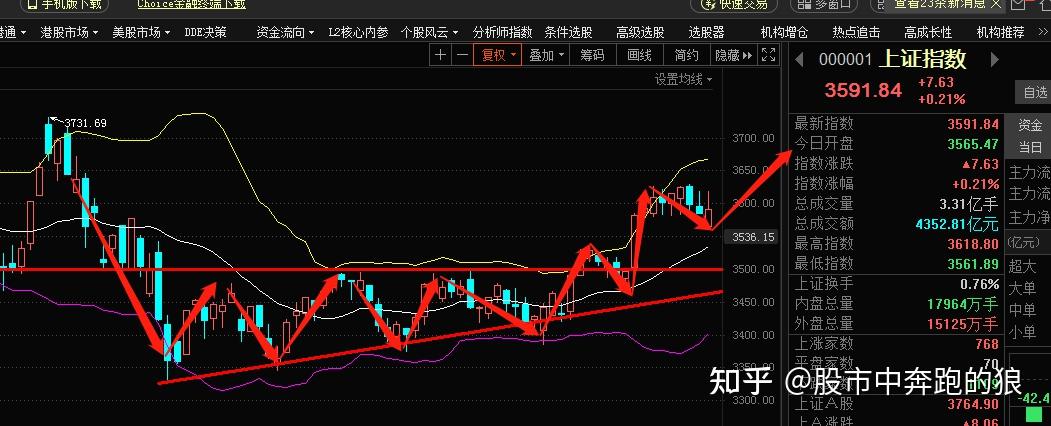The image size is (1051, 426).
Task: Open the 高级选股 menu item
Action: [640, 32]
